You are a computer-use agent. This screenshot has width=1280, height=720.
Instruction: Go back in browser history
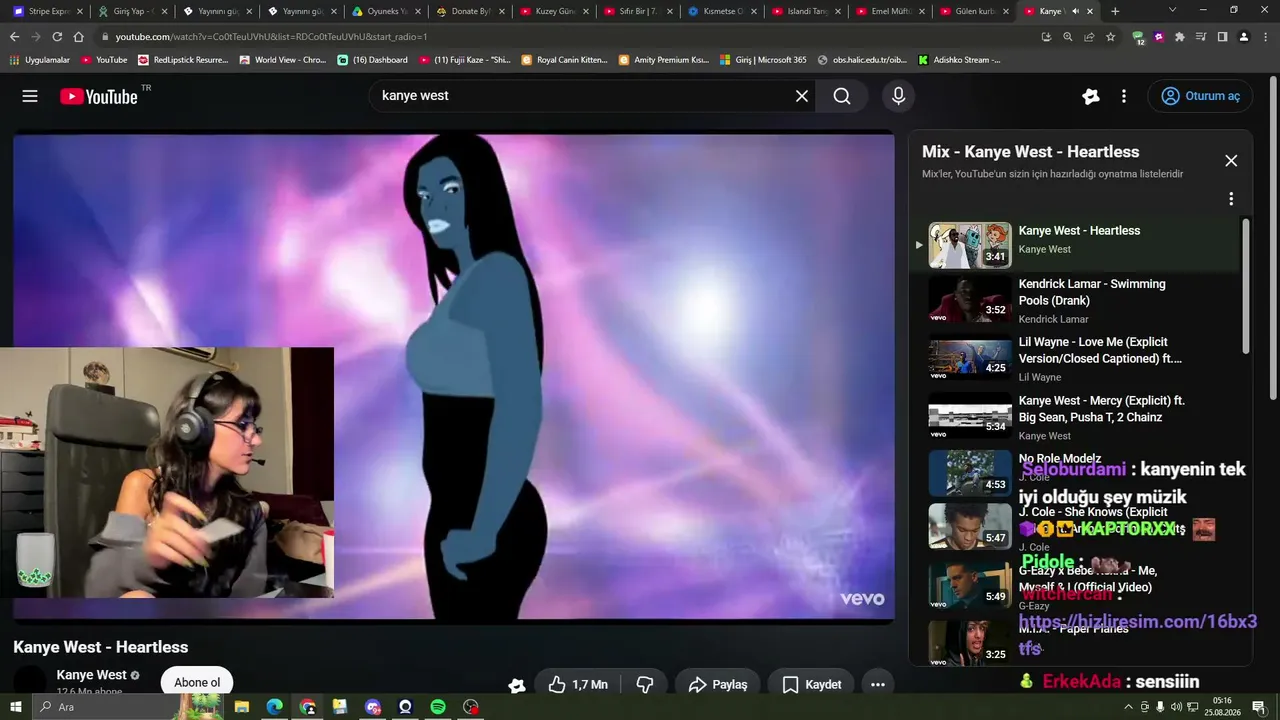(x=14, y=37)
